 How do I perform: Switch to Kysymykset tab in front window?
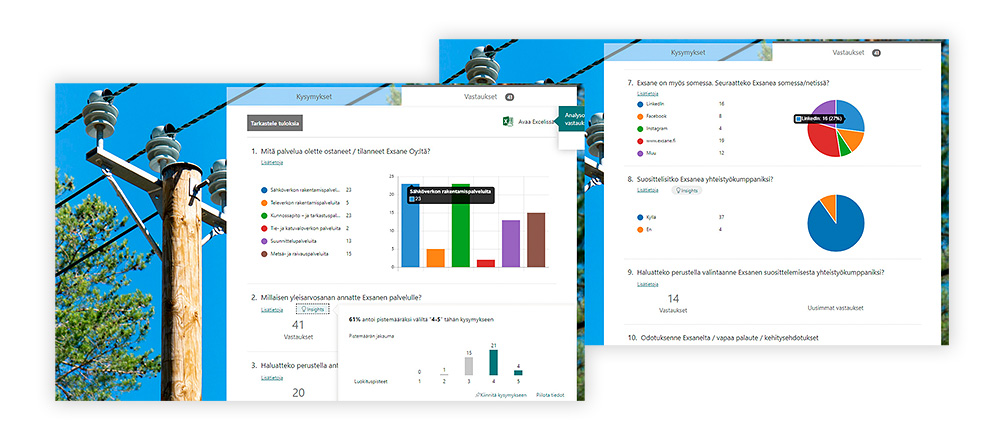tap(313, 97)
